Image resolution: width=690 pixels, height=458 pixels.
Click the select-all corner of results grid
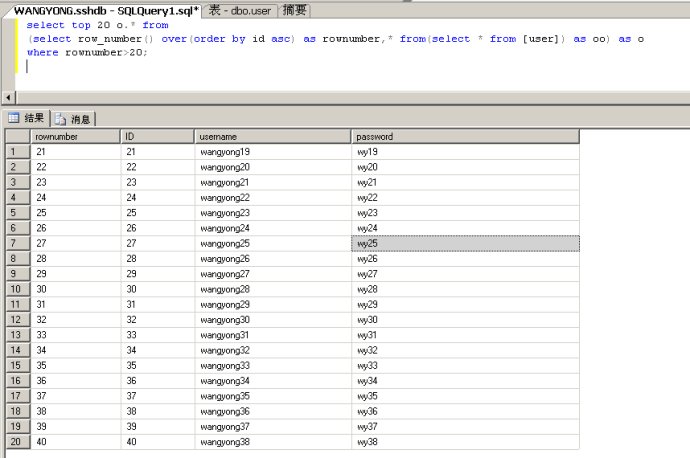(x=16, y=136)
